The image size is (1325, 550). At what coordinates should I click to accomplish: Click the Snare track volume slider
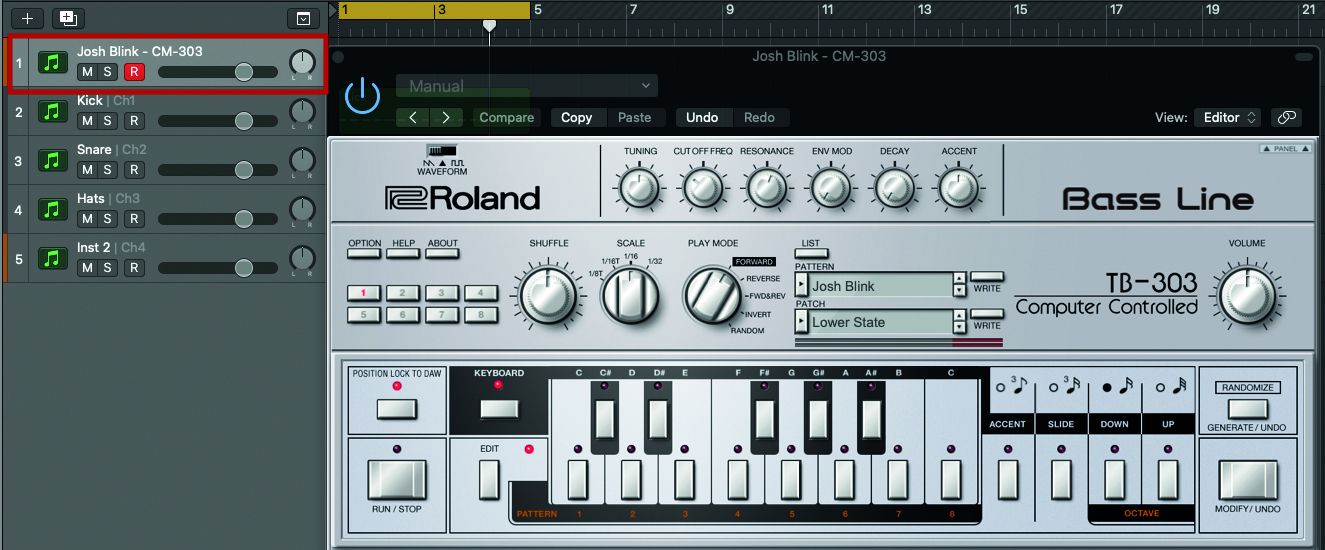218,170
